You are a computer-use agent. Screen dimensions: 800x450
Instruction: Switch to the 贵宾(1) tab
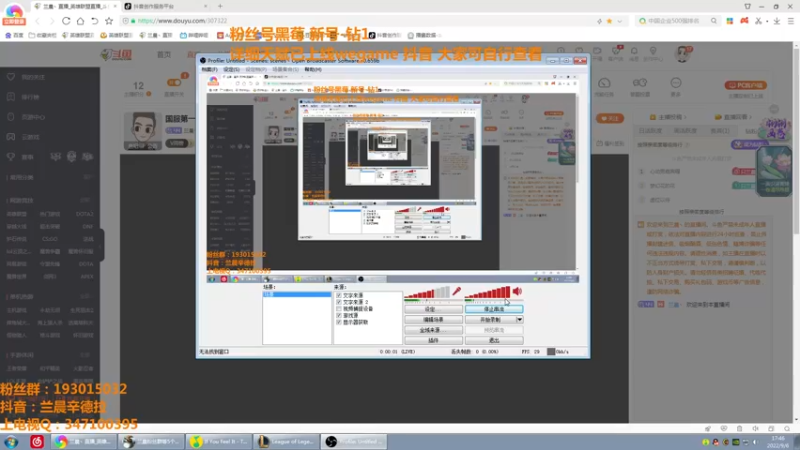point(719,131)
